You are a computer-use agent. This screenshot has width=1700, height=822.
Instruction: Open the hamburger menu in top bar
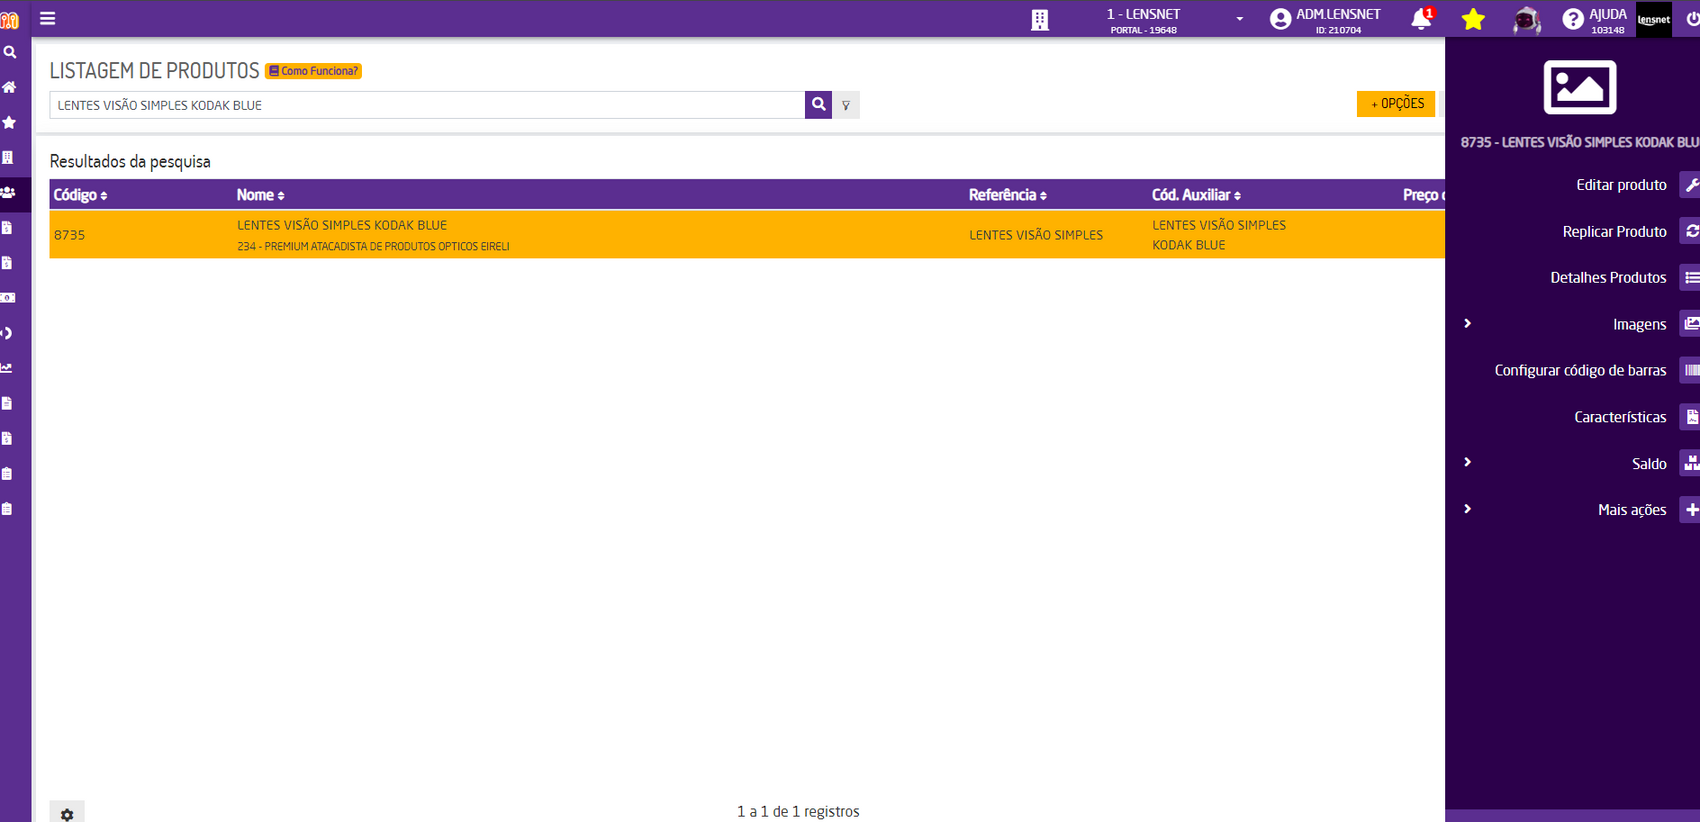point(47,19)
